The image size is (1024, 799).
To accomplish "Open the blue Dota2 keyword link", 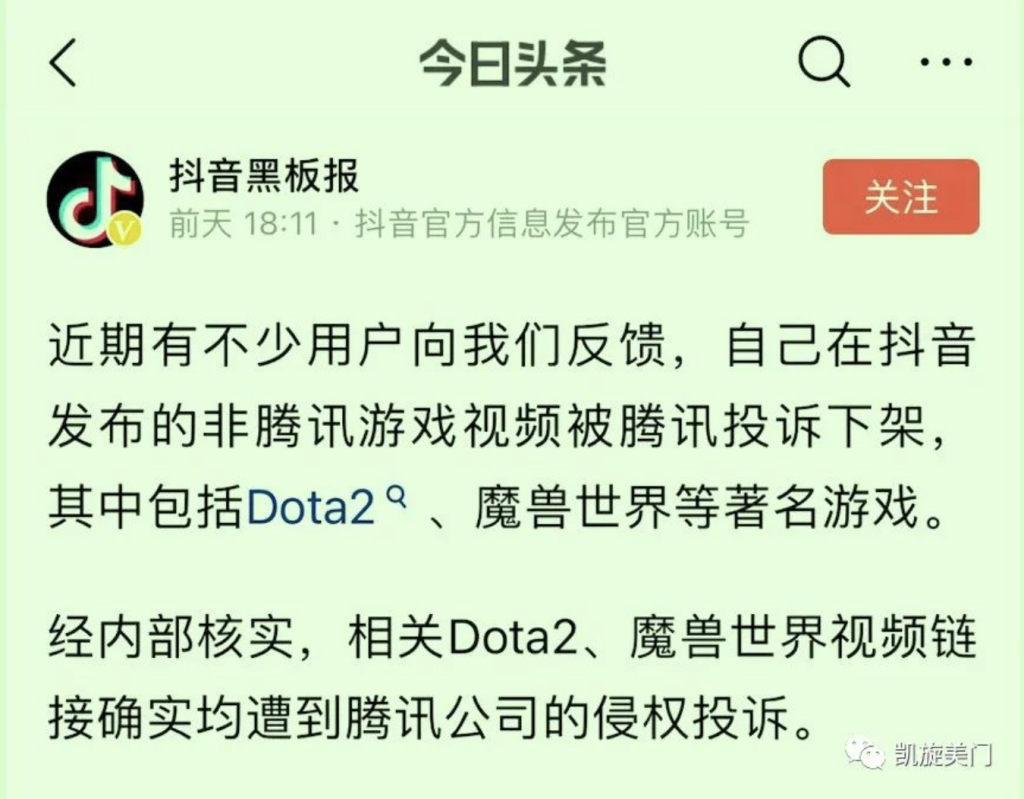I will tap(311, 508).
